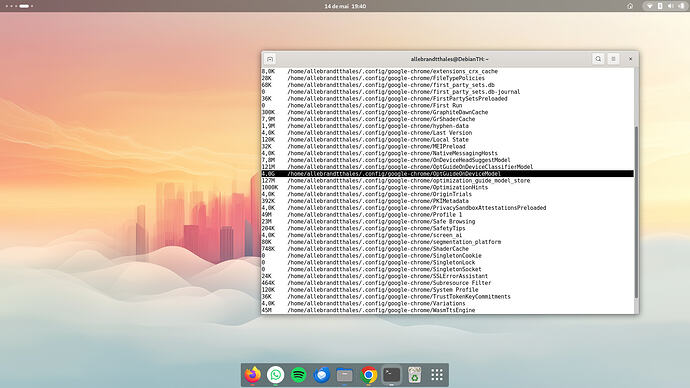Open the Activities workspace indicator
This screenshot has width=690, height=388.
click(x=20, y=6)
